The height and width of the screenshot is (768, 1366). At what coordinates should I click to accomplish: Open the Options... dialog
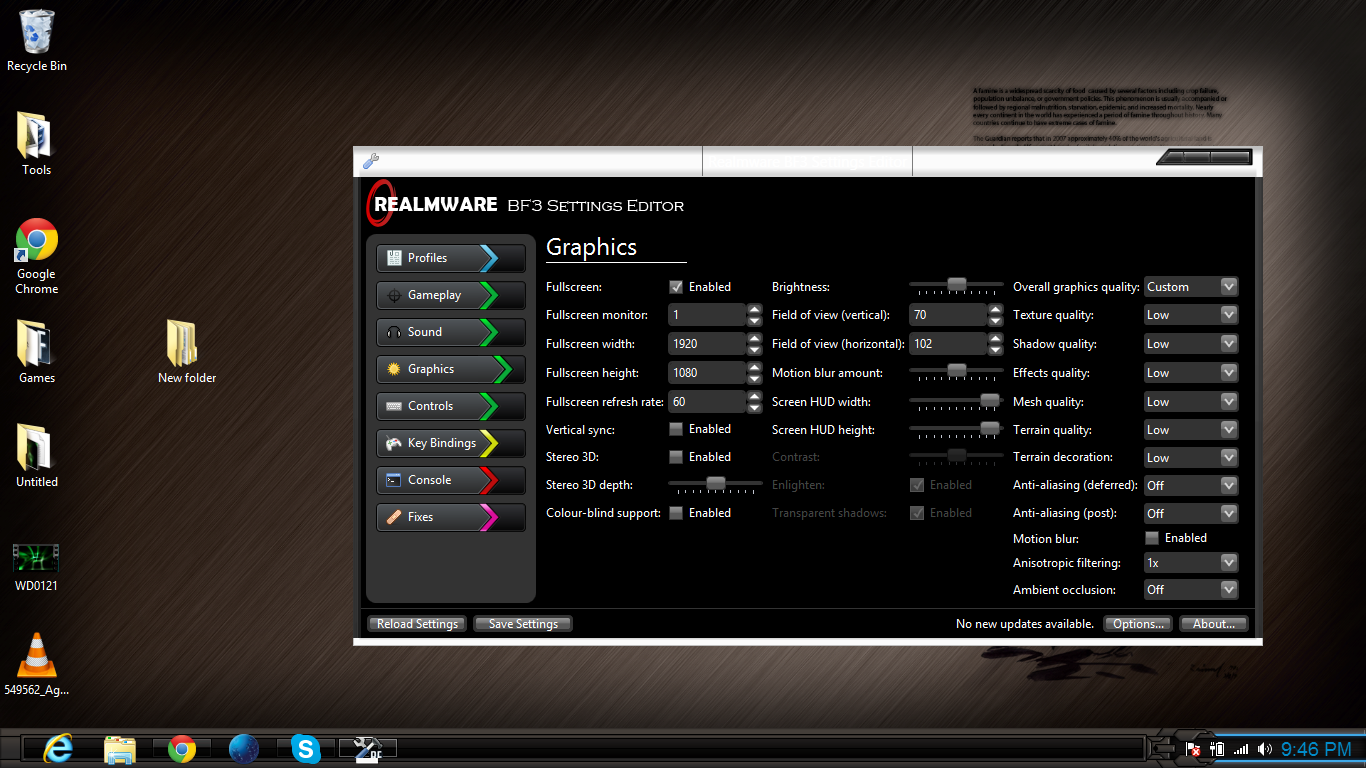(x=1138, y=624)
